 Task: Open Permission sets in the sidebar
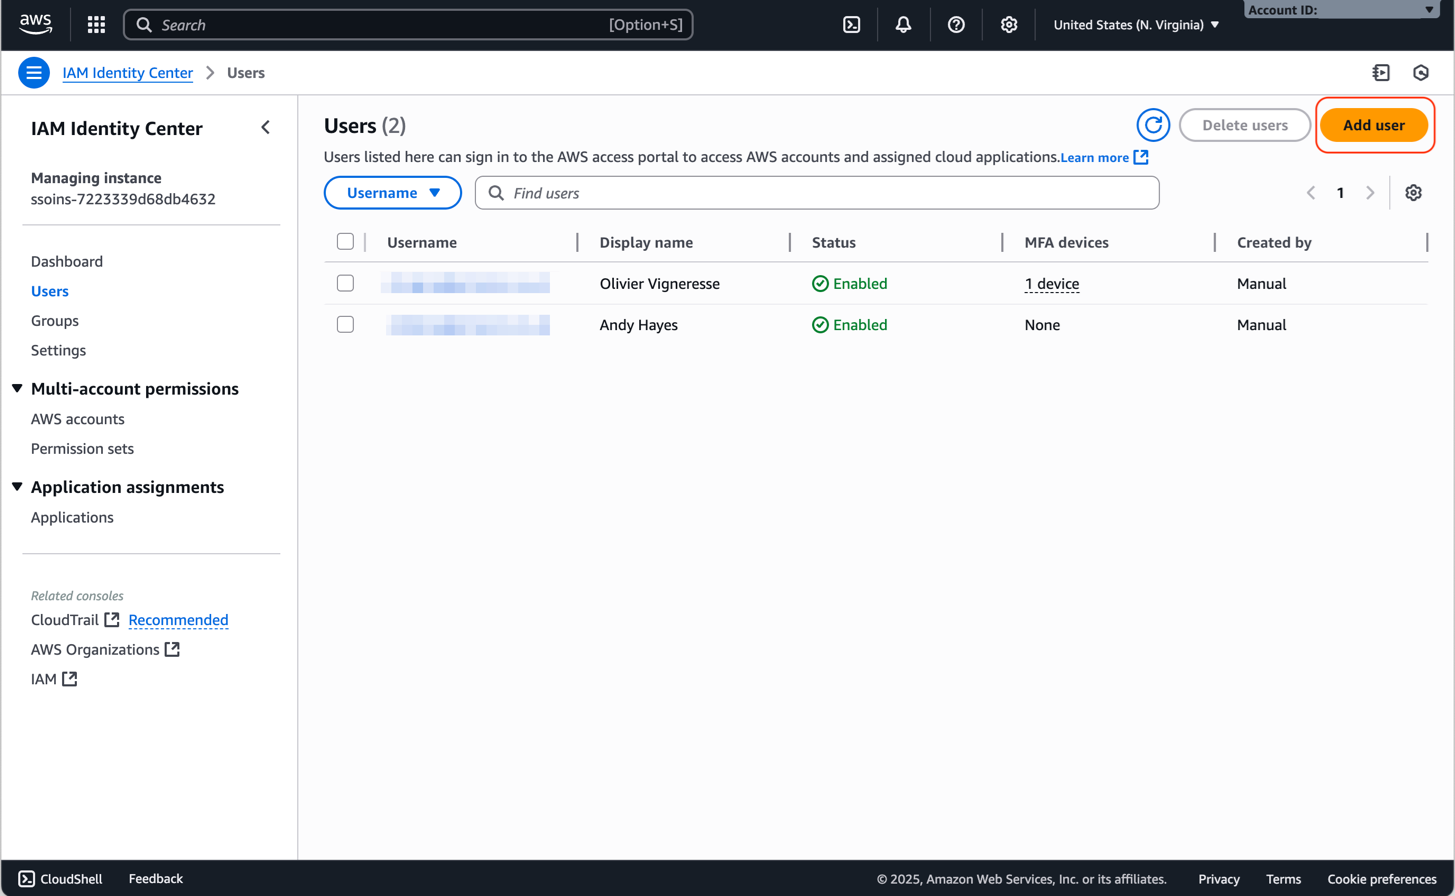click(83, 449)
